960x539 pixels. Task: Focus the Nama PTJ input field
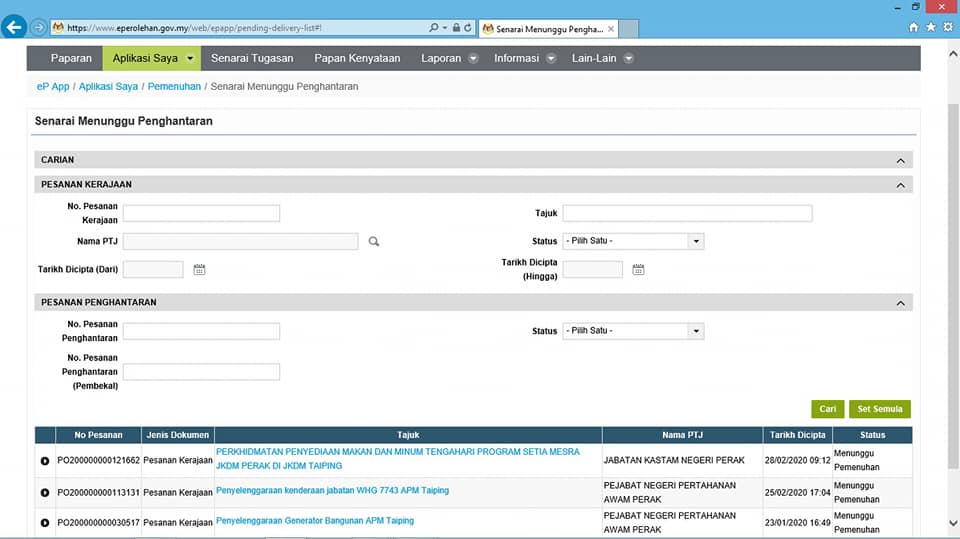[x=241, y=241]
